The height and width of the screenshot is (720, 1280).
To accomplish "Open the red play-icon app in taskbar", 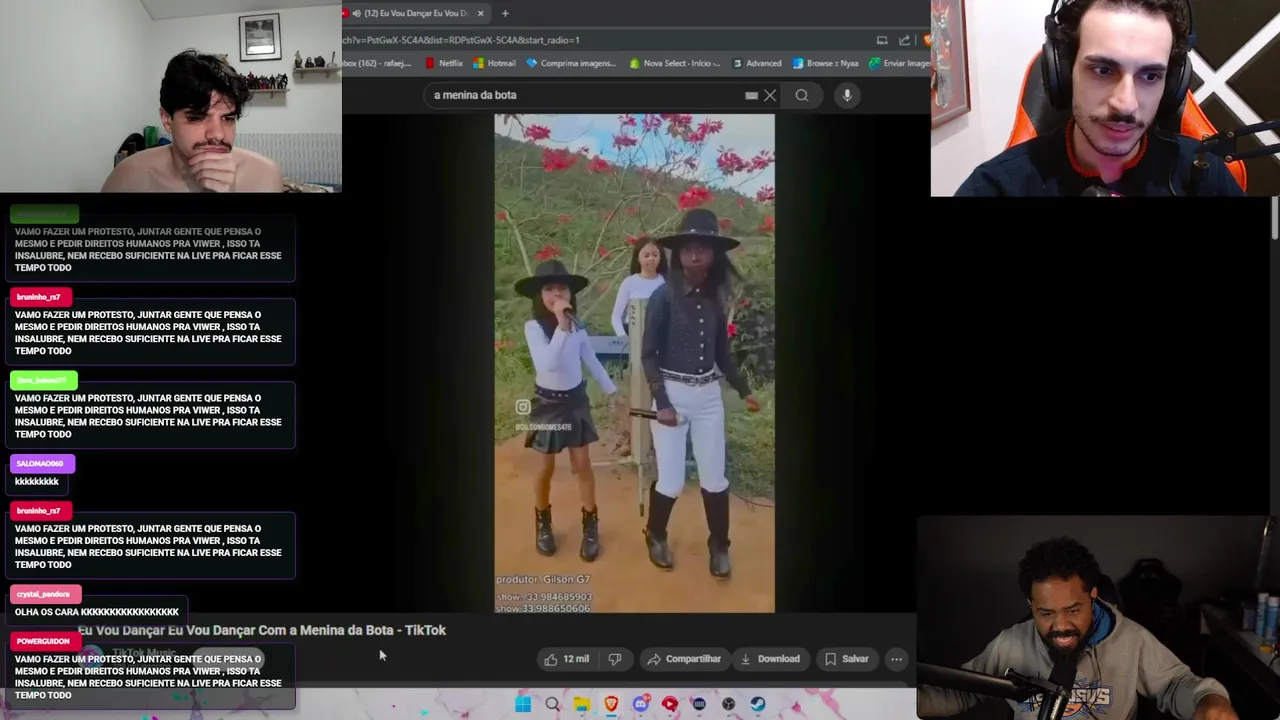I will (x=670, y=704).
